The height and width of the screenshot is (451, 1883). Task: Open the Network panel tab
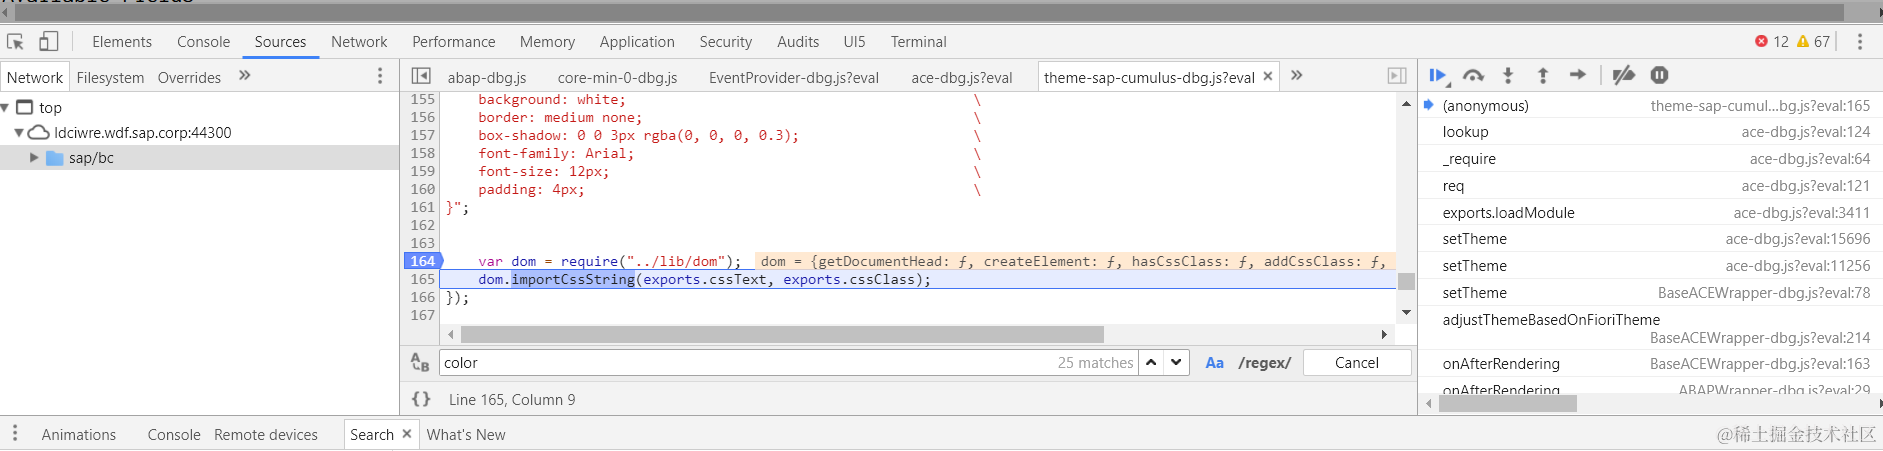359,42
